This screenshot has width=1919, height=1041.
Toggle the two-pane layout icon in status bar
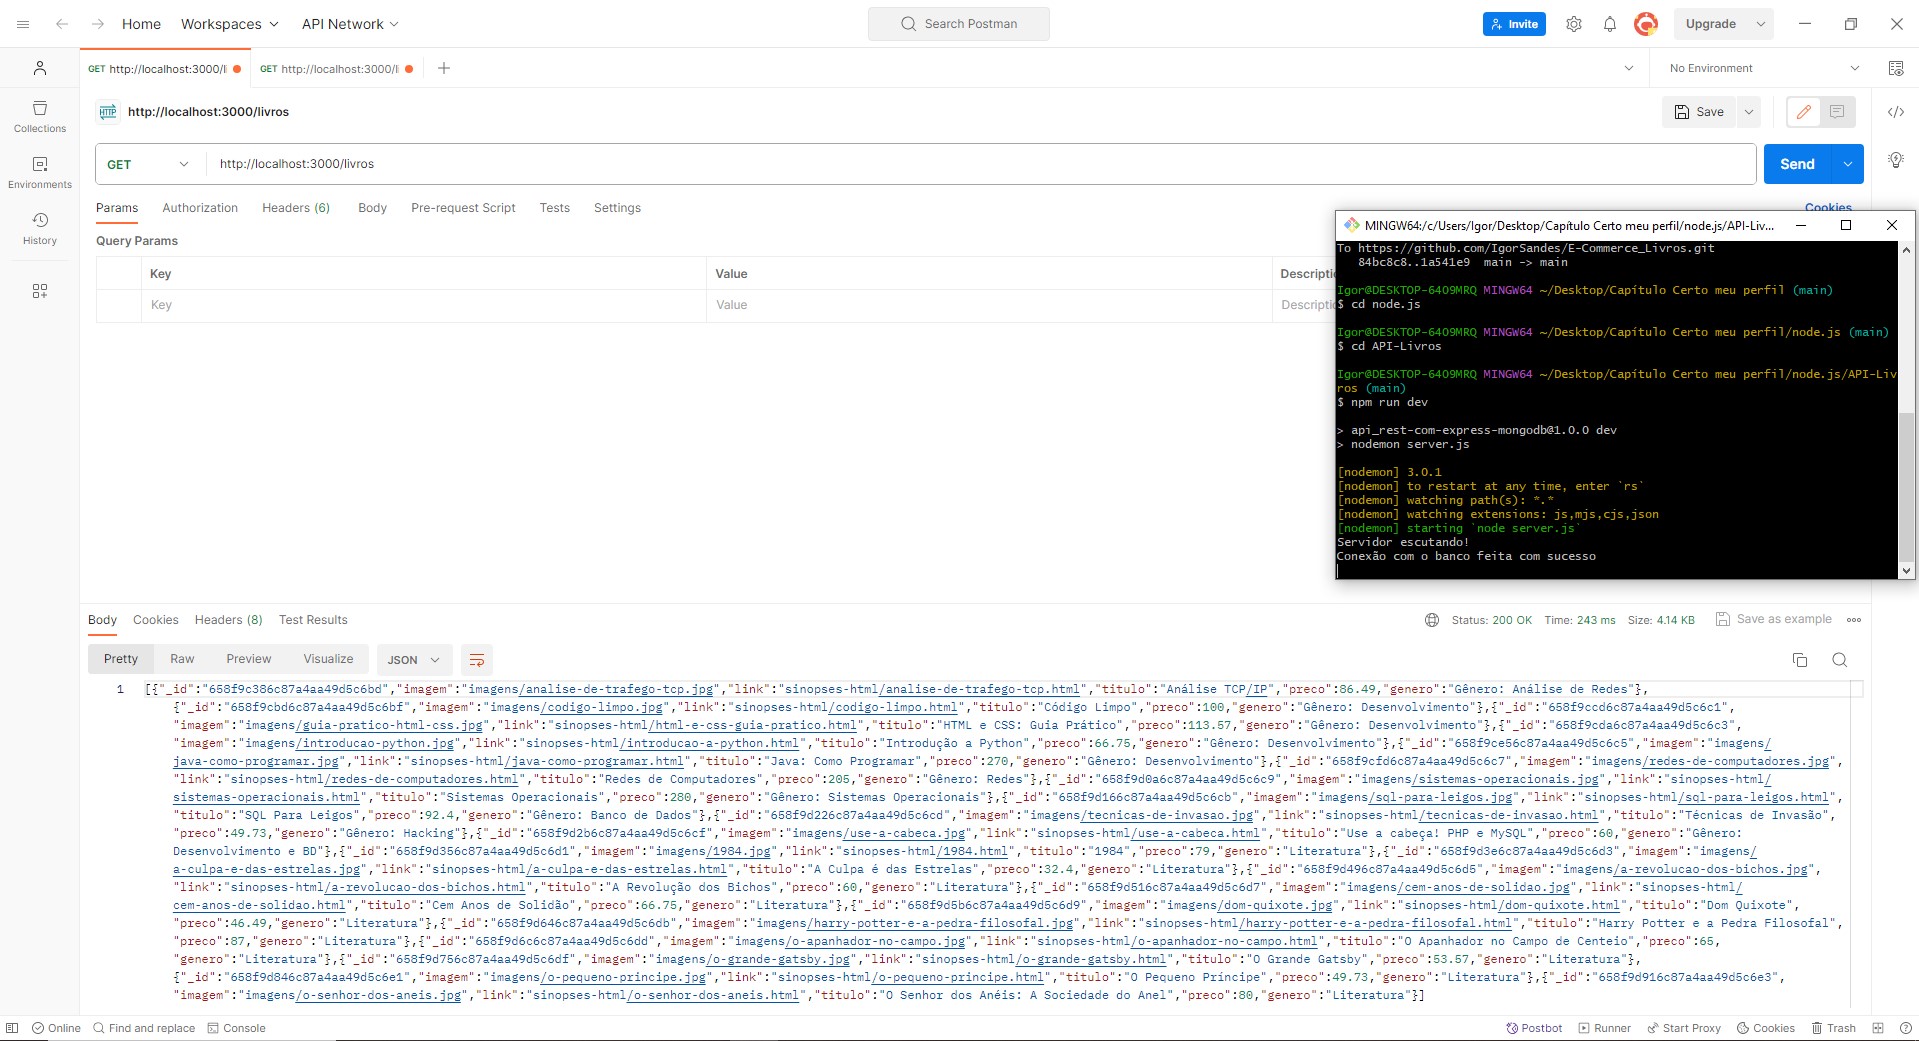pos(1878,1028)
